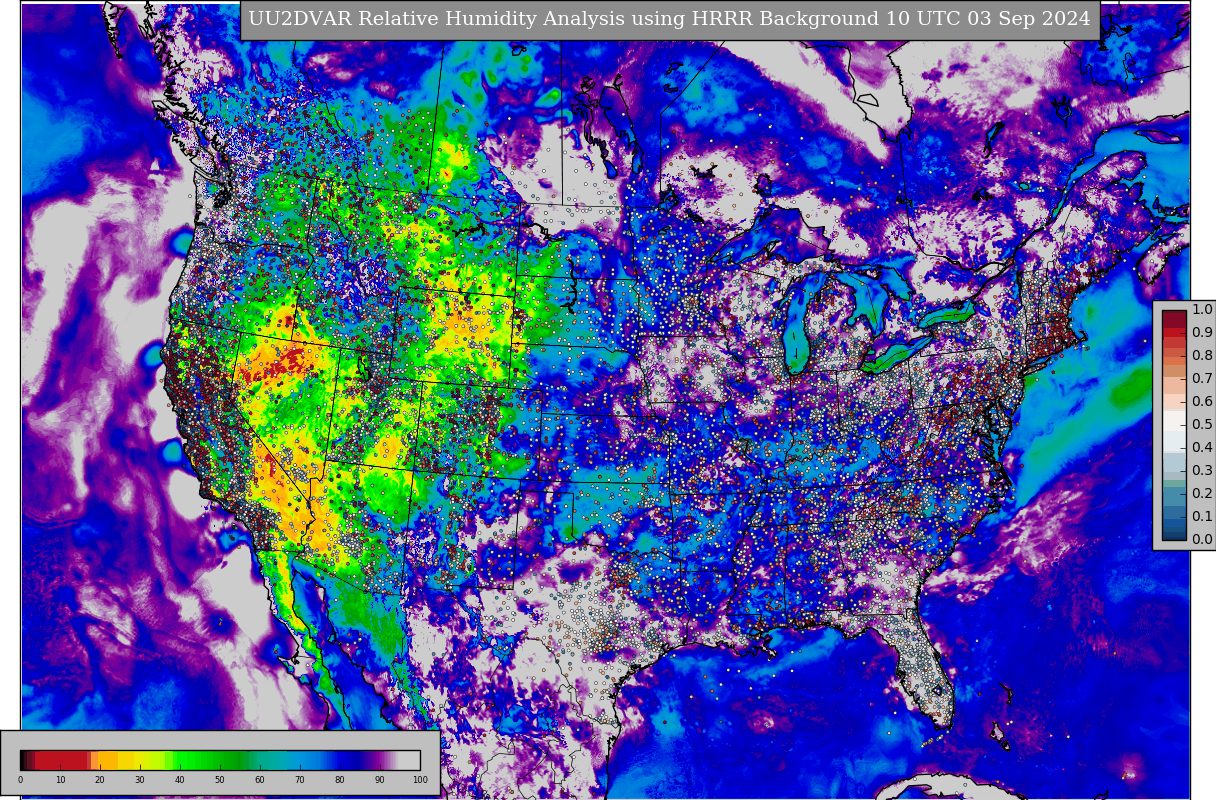Pick the red segment of the humidity colorbar
The image size is (1216, 800).
click(x=62, y=760)
